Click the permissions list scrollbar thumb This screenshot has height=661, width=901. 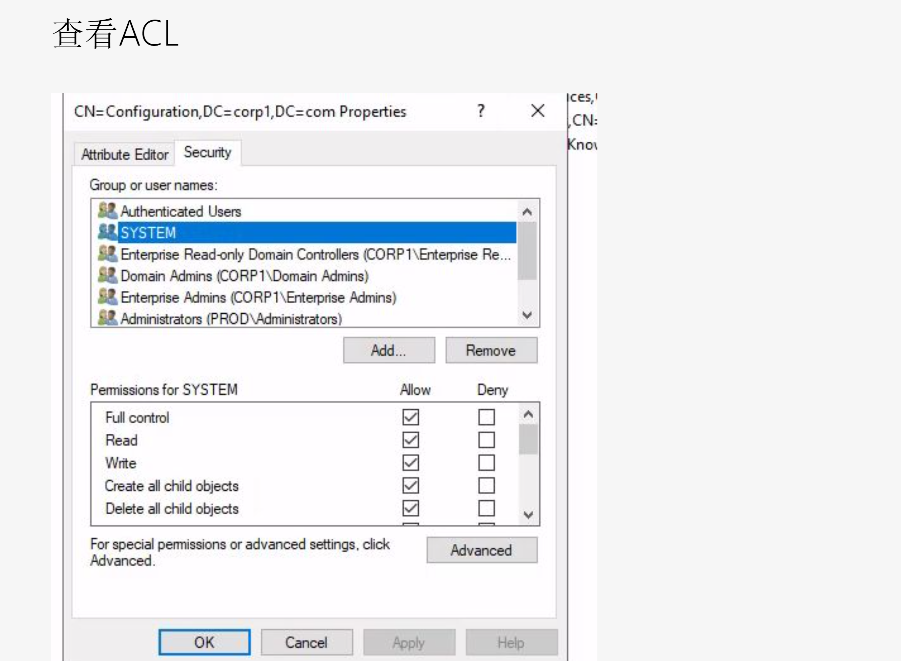tap(529, 440)
